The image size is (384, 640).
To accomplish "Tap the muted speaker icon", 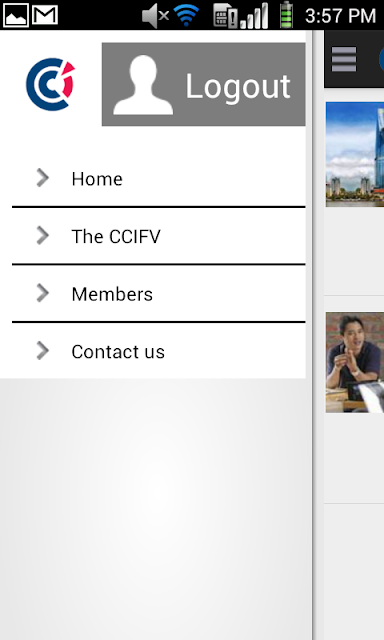I will [x=155, y=16].
